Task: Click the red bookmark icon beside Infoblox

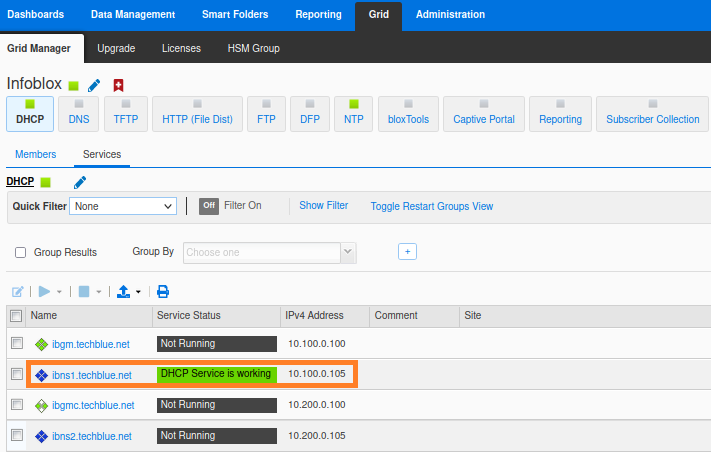Action: 118,86
